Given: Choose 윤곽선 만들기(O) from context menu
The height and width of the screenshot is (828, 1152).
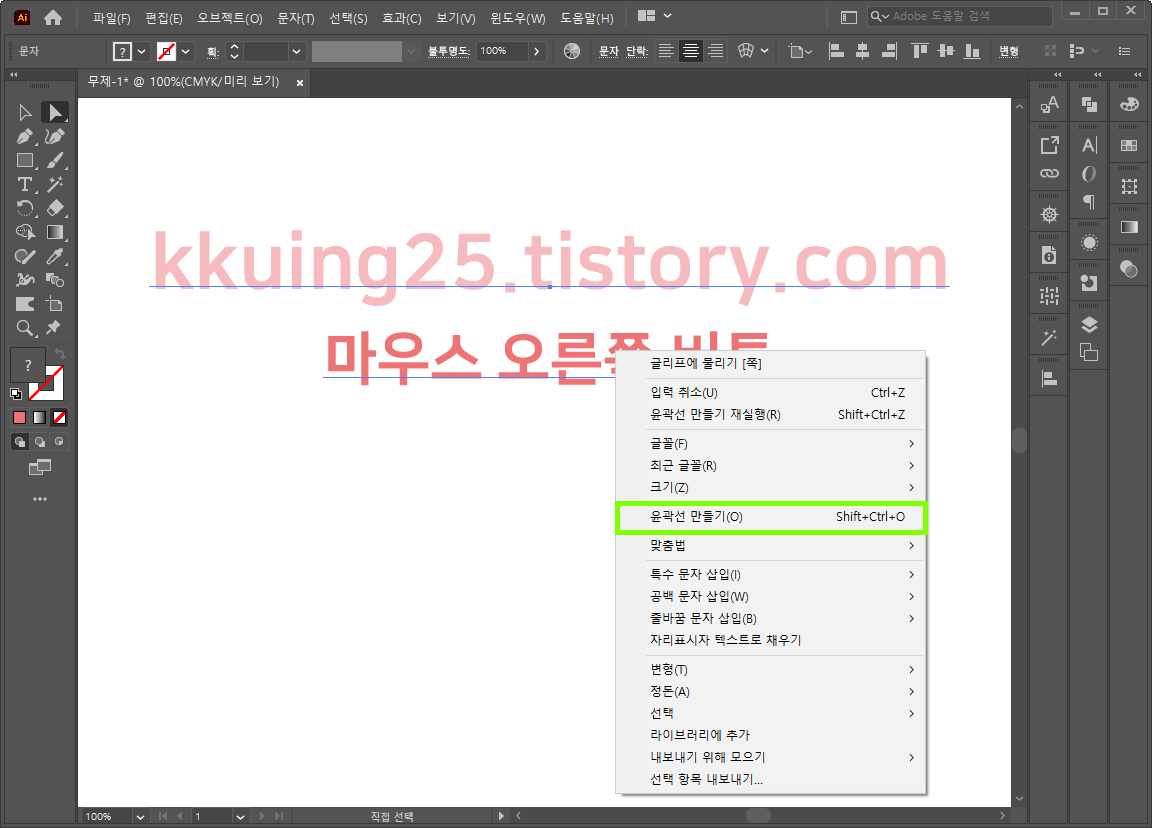Looking at the screenshot, I should (x=771, y=516).
